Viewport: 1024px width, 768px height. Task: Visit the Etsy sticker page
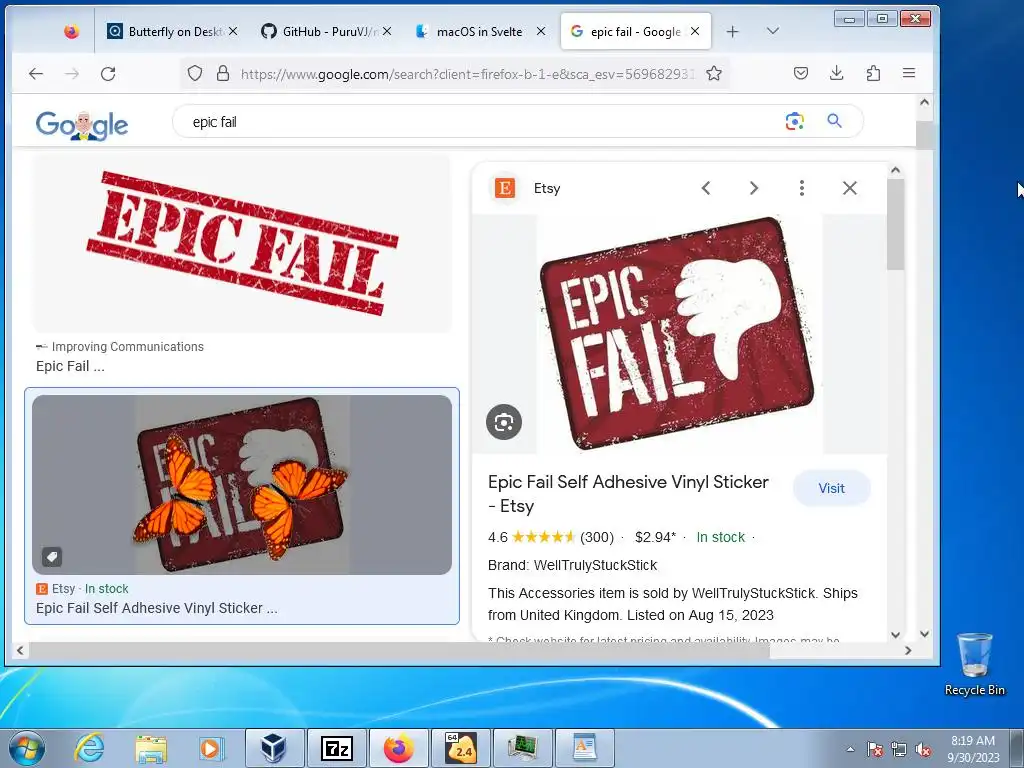831,488
